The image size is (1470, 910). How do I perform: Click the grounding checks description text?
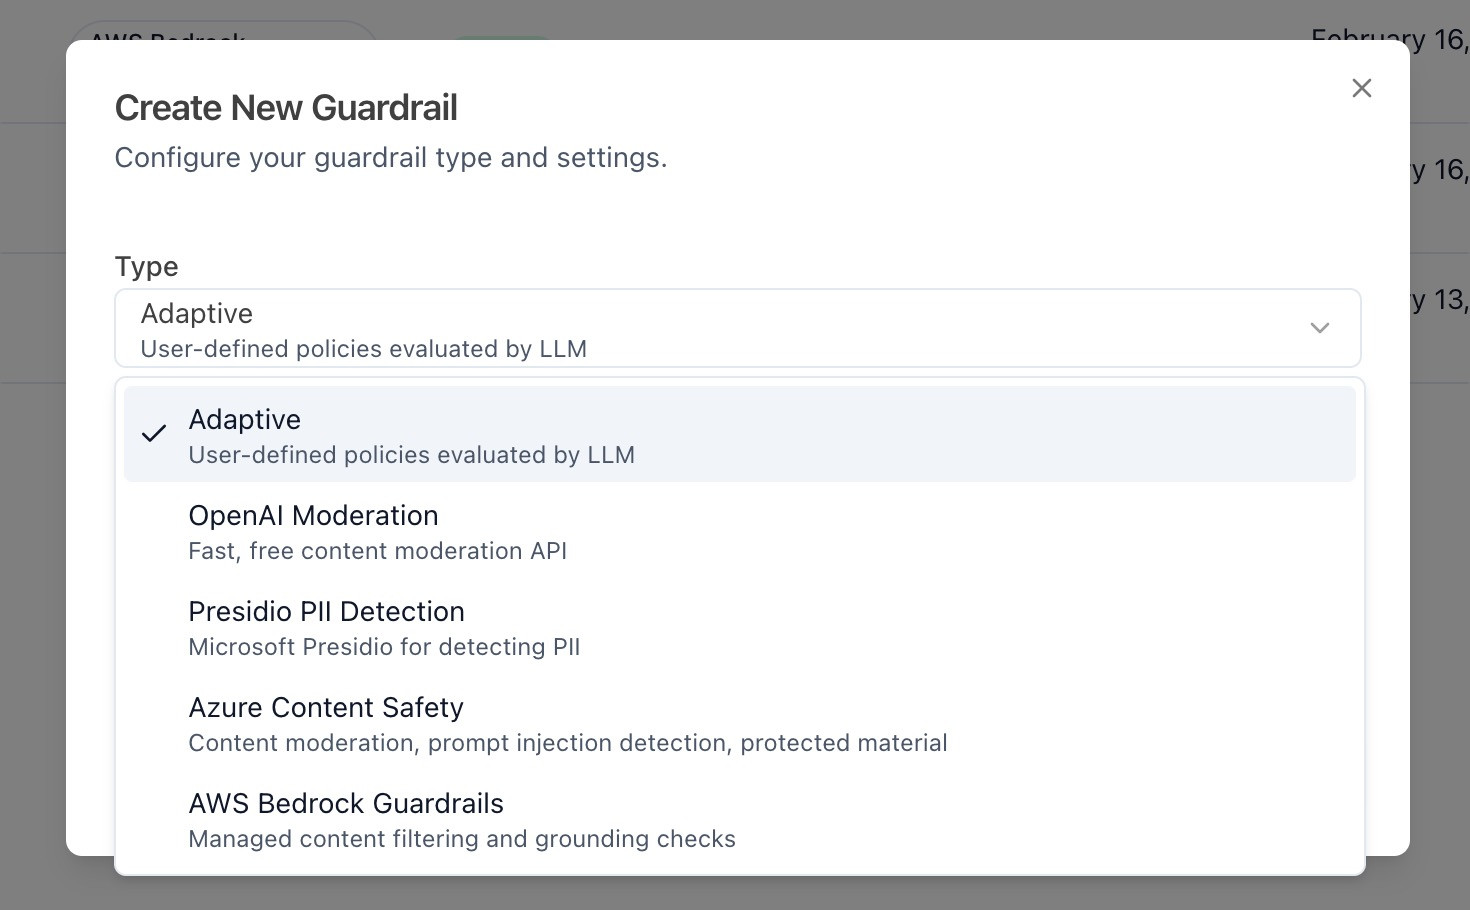(462, 839)
